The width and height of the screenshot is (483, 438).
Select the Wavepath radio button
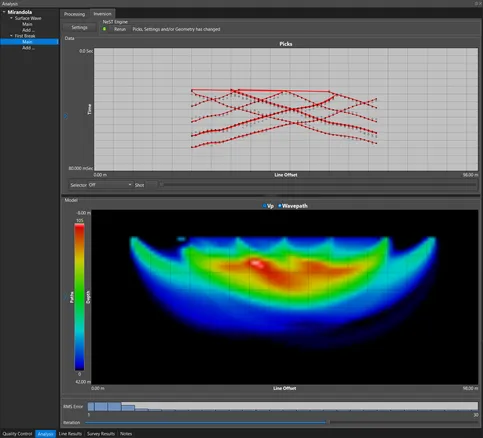[x=279, y=206]
